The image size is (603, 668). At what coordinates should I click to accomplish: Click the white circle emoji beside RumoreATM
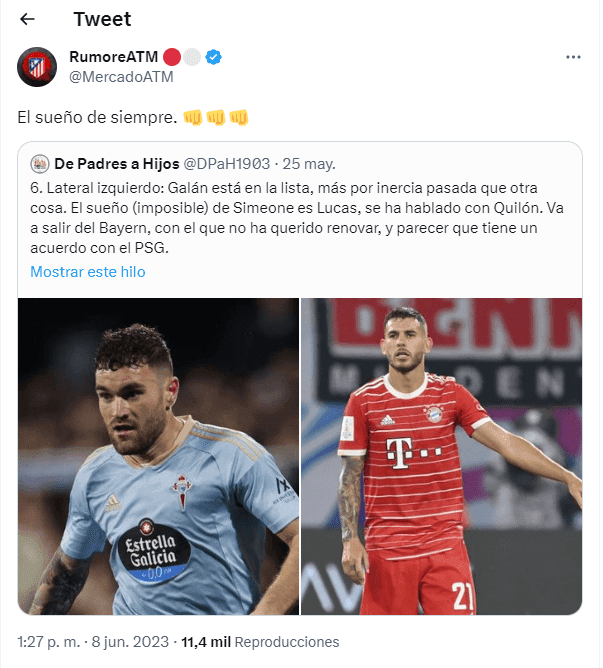pyautogui.click(x=192, y=57)
